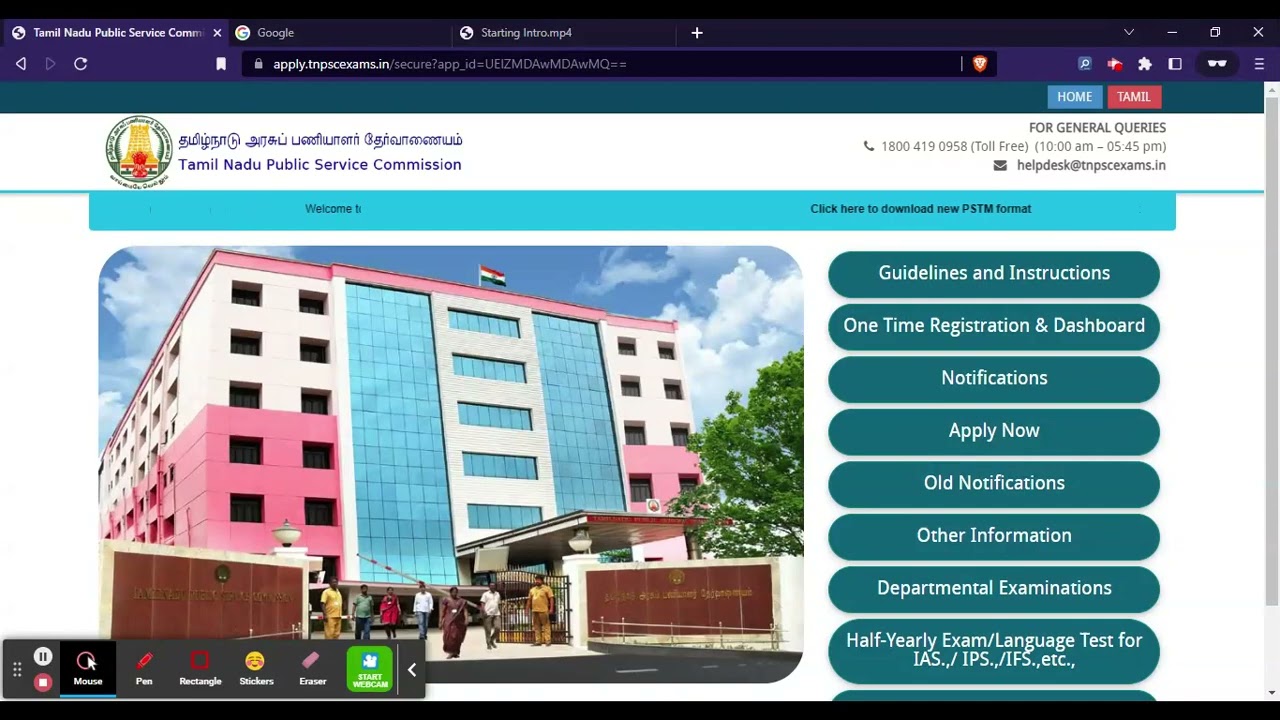Switch to the Google tab
The width and height of the screenshot is (1280, 720).
[340, 33]
